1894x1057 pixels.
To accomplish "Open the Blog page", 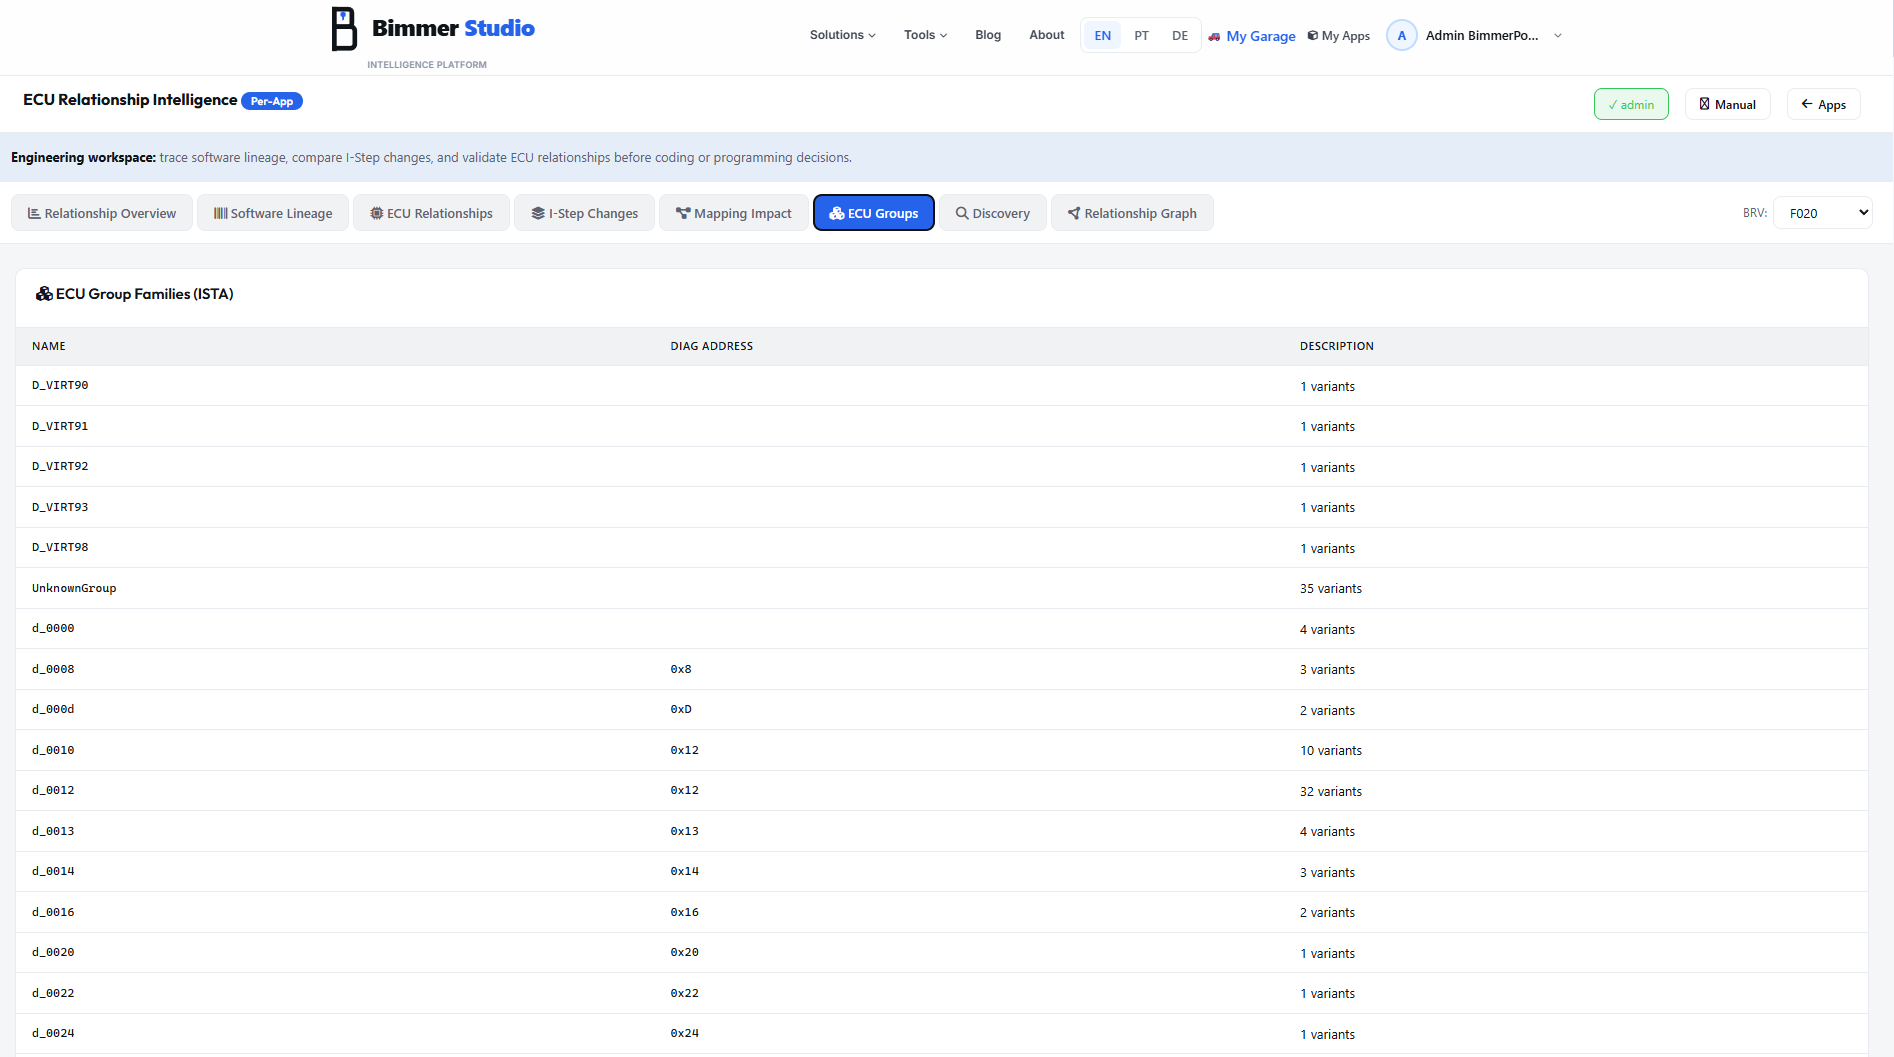I will coord(988,35).
